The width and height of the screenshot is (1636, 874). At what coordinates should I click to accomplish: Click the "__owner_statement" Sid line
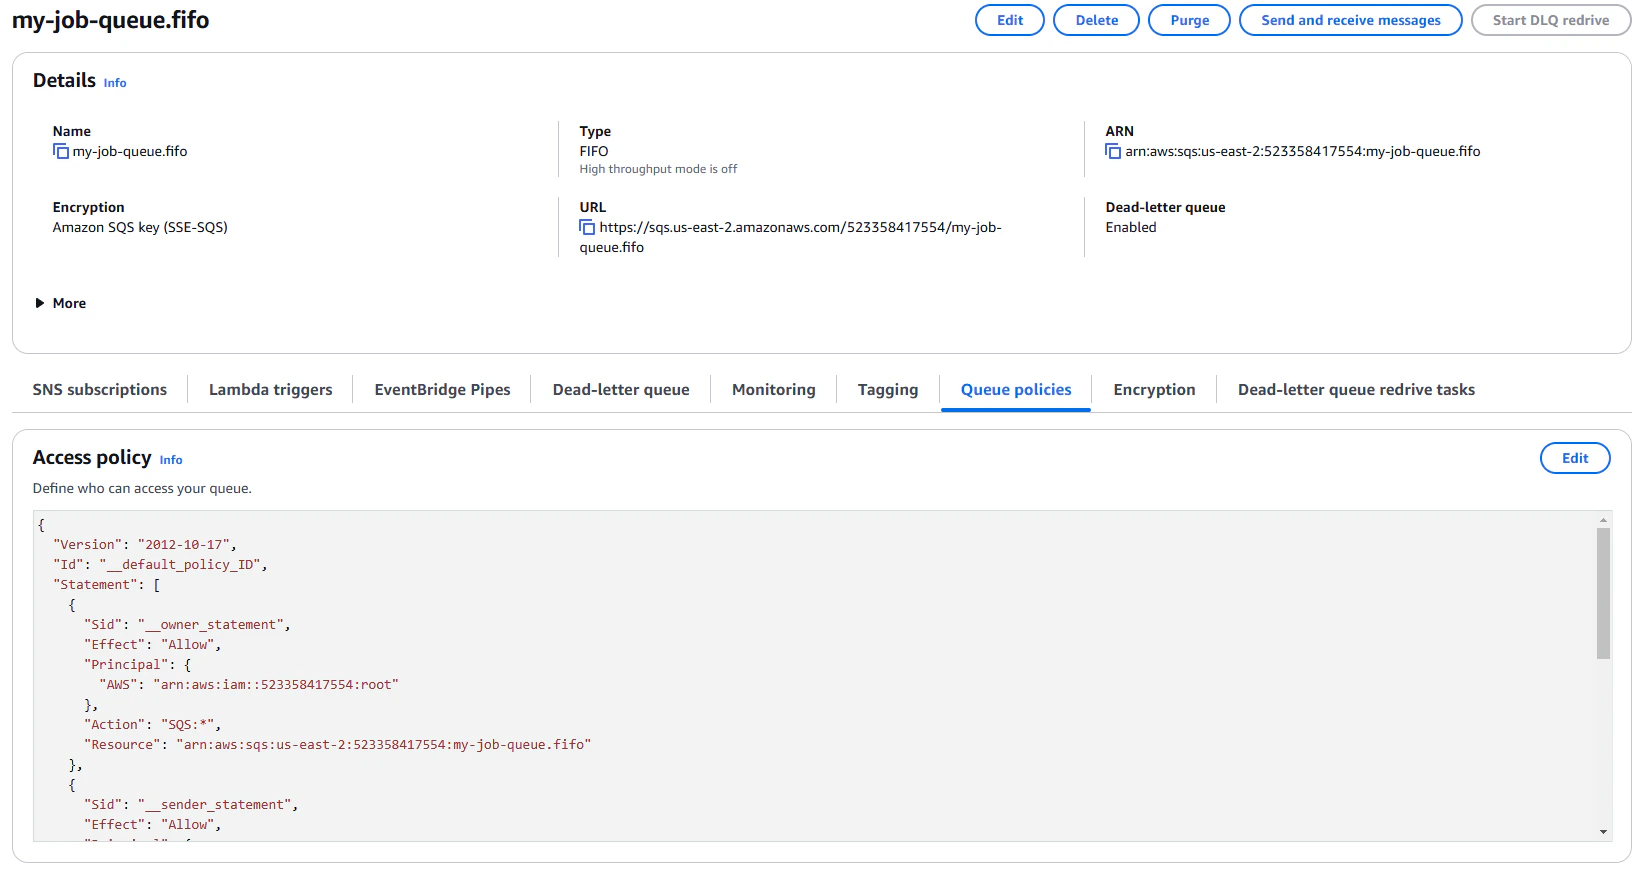(187, 625)
